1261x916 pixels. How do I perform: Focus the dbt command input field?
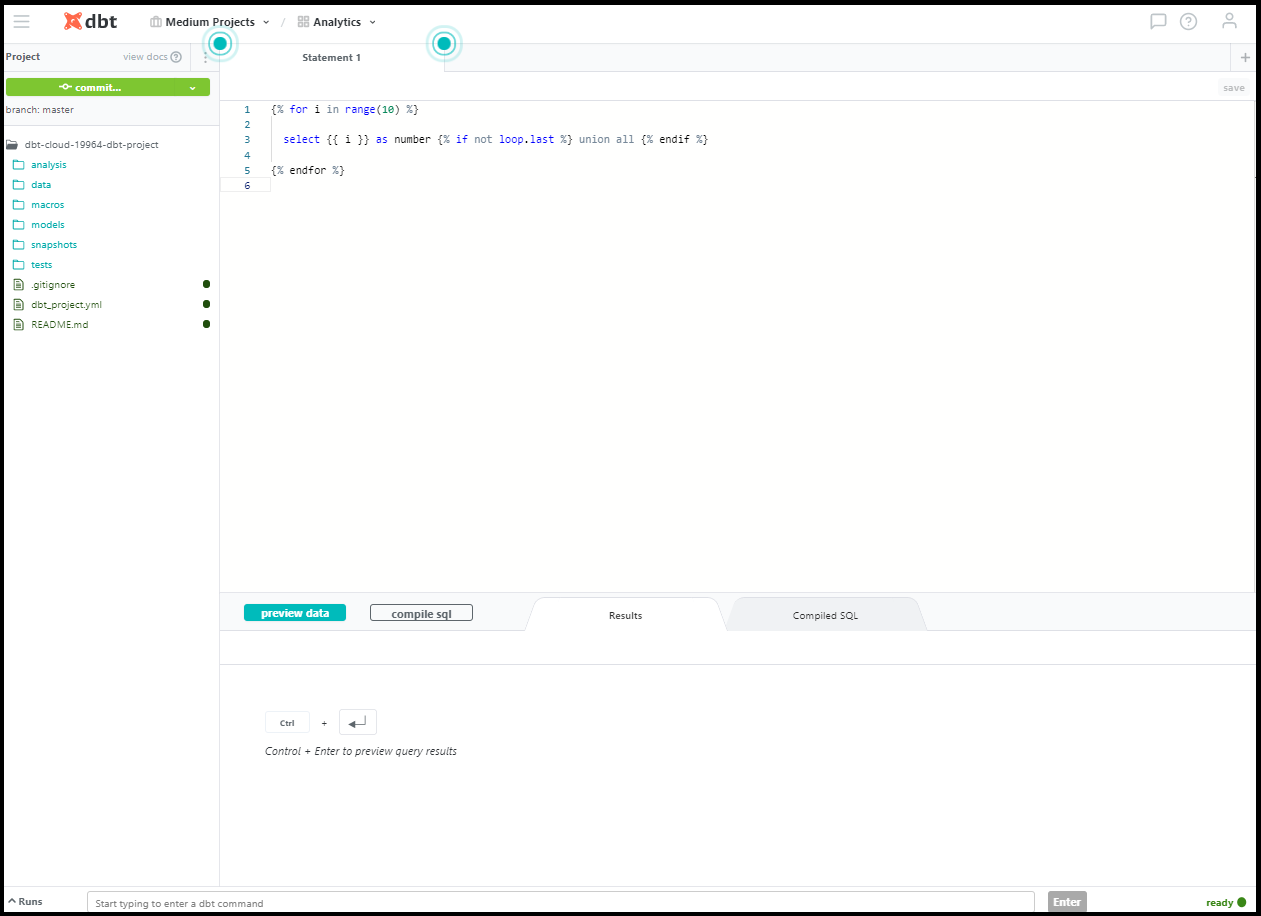pyautogui.click(x=561, y=902)
